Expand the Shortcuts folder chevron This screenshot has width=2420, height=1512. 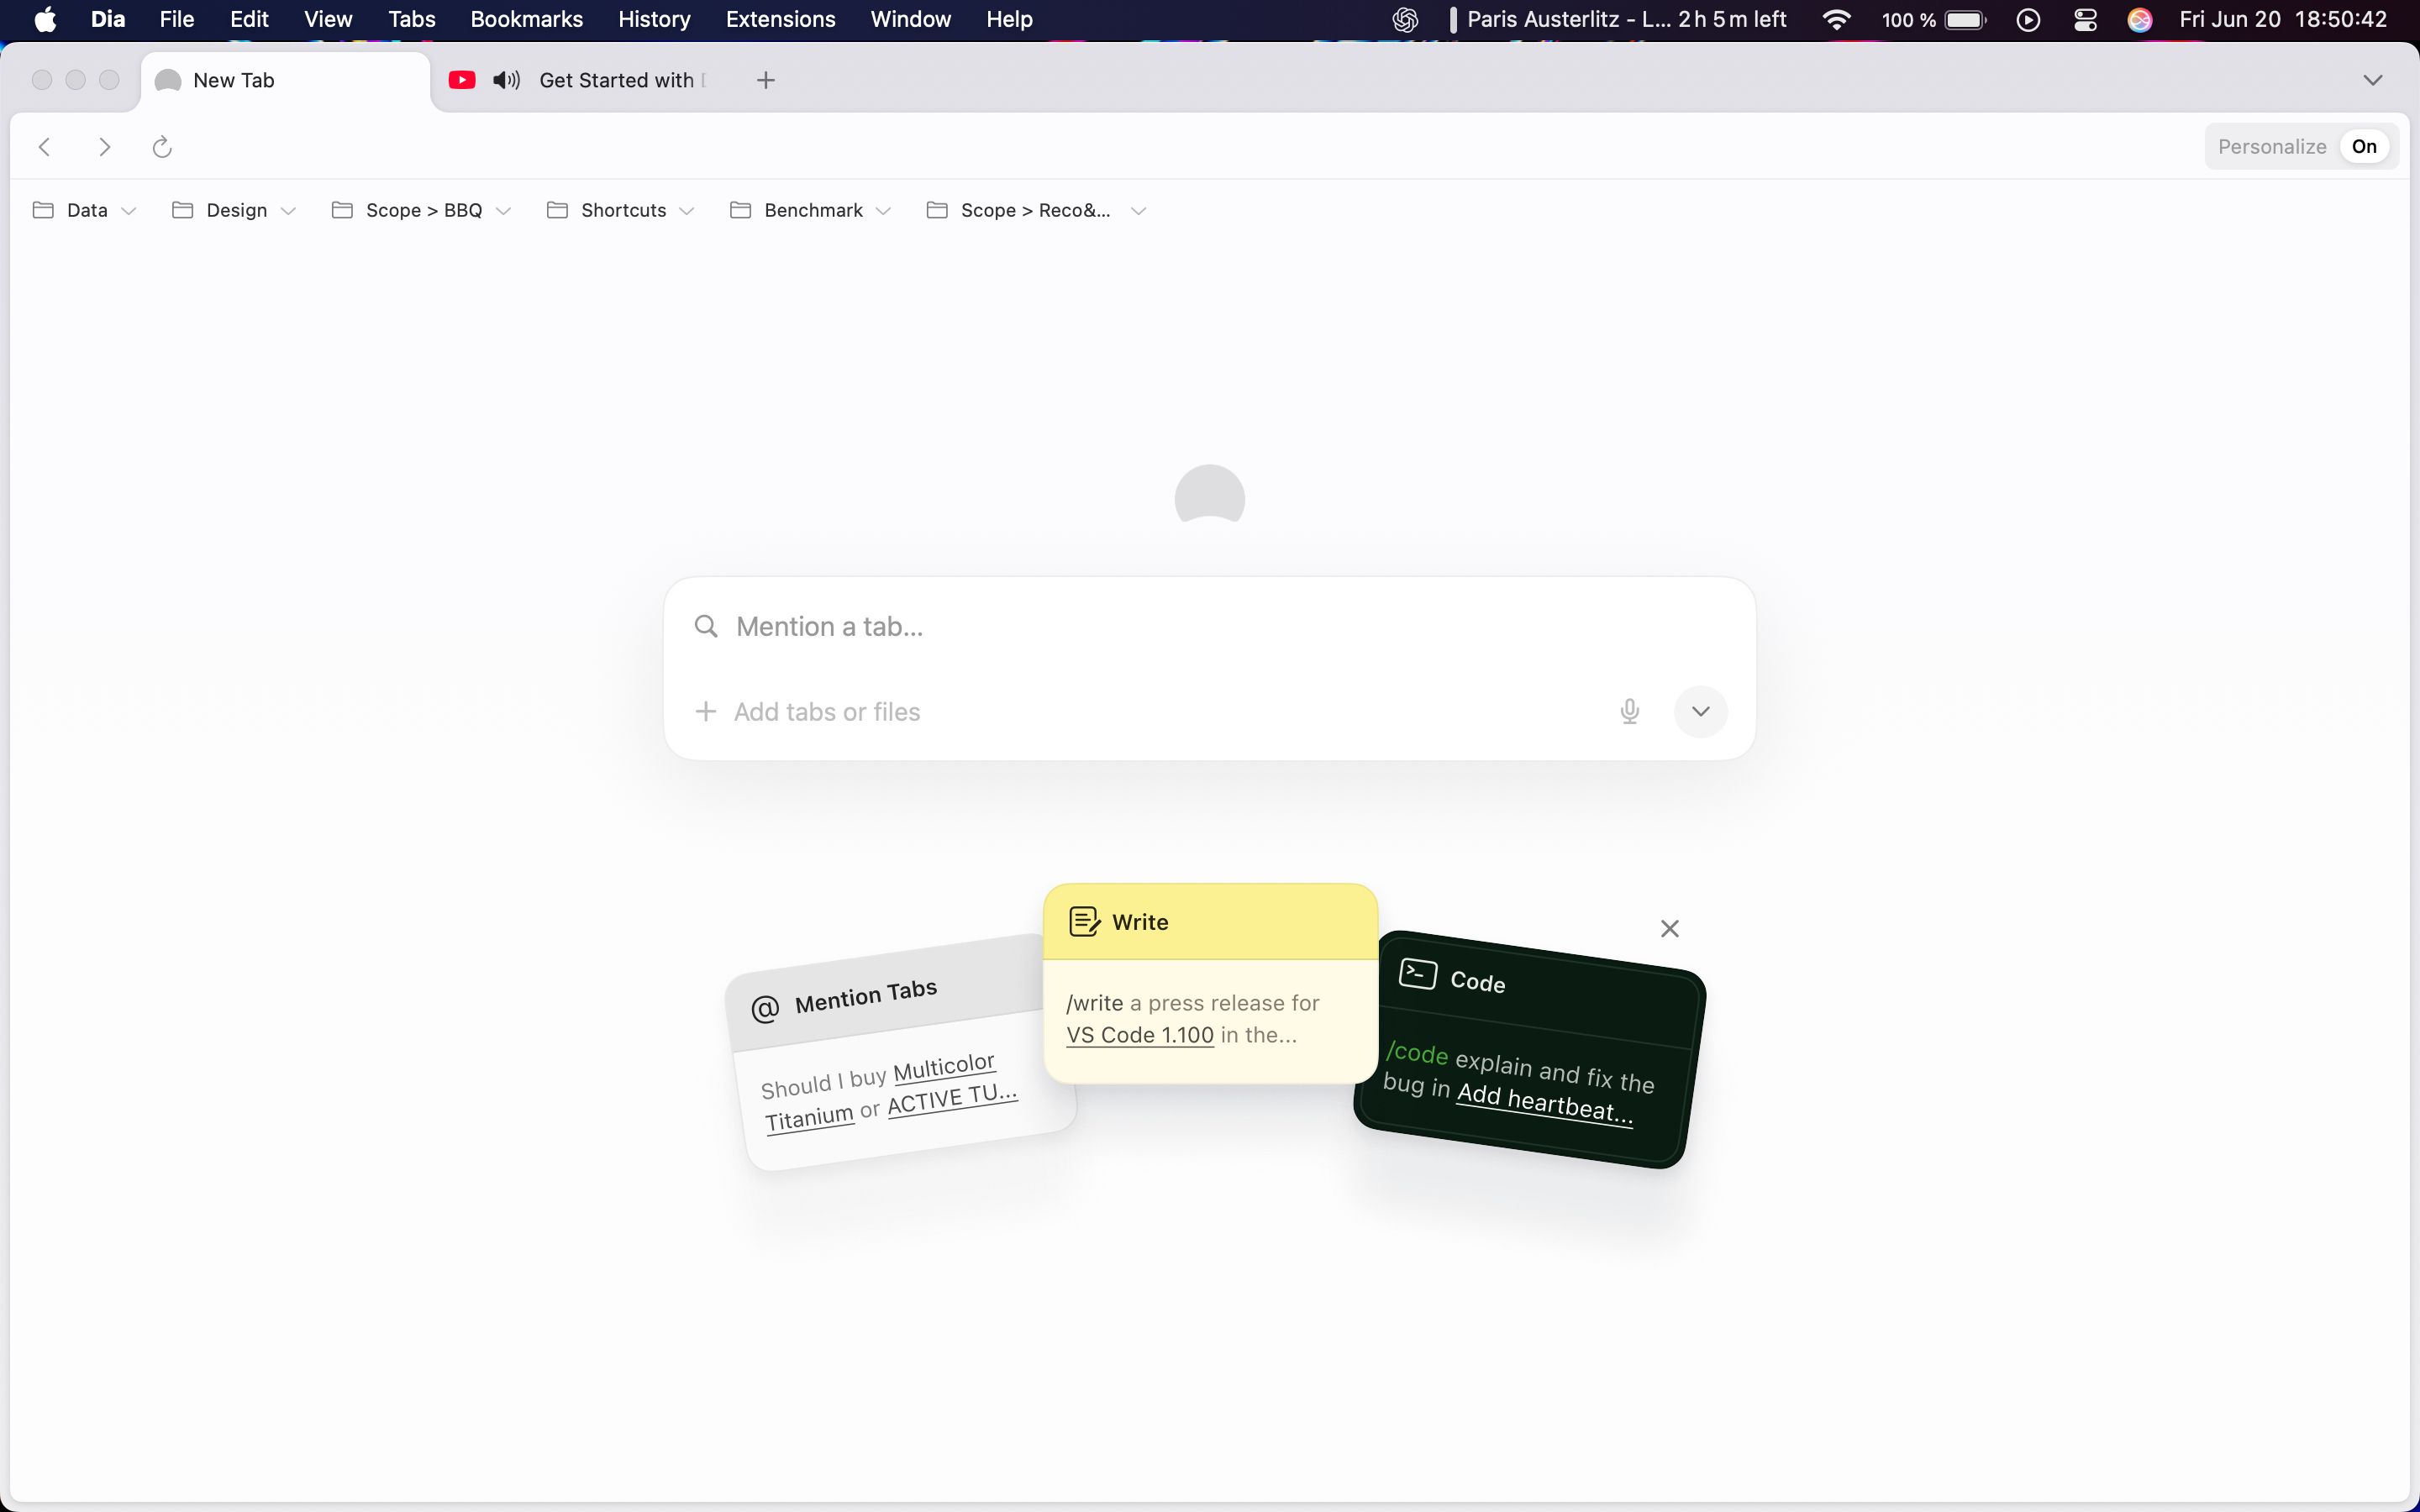tap(686, 211)
